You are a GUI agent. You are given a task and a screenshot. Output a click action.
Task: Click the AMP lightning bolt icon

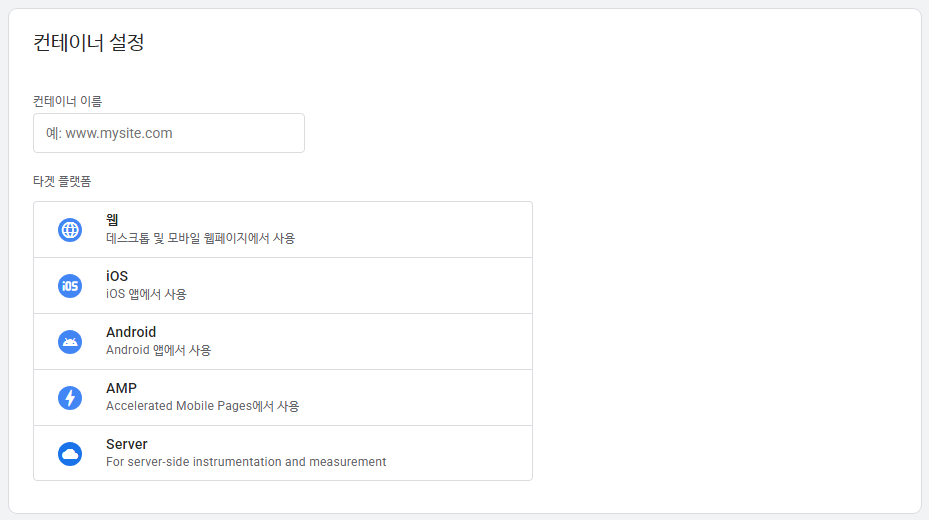70,398
